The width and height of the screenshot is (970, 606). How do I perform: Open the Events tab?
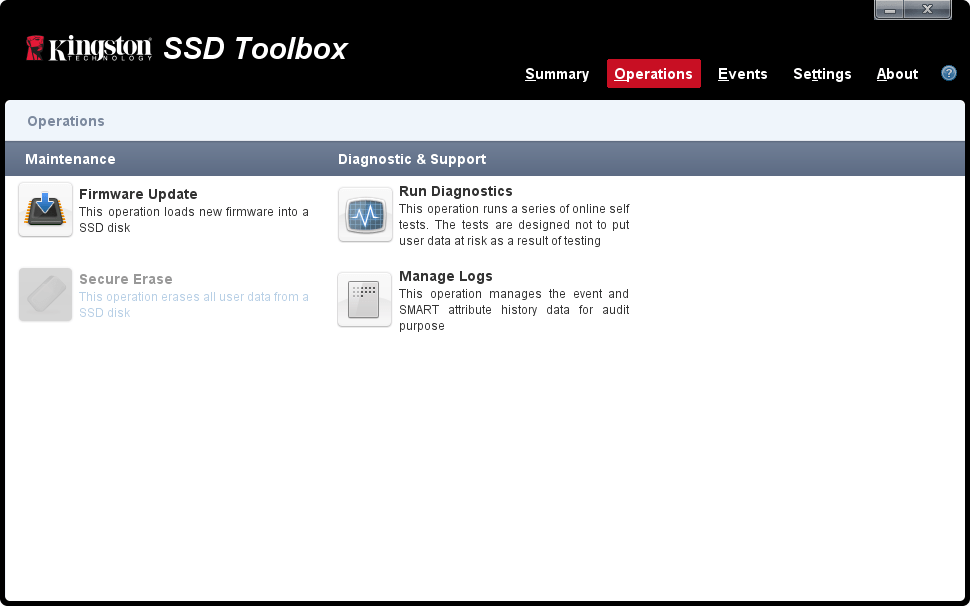pyautogui.click(x=742, y=74)
